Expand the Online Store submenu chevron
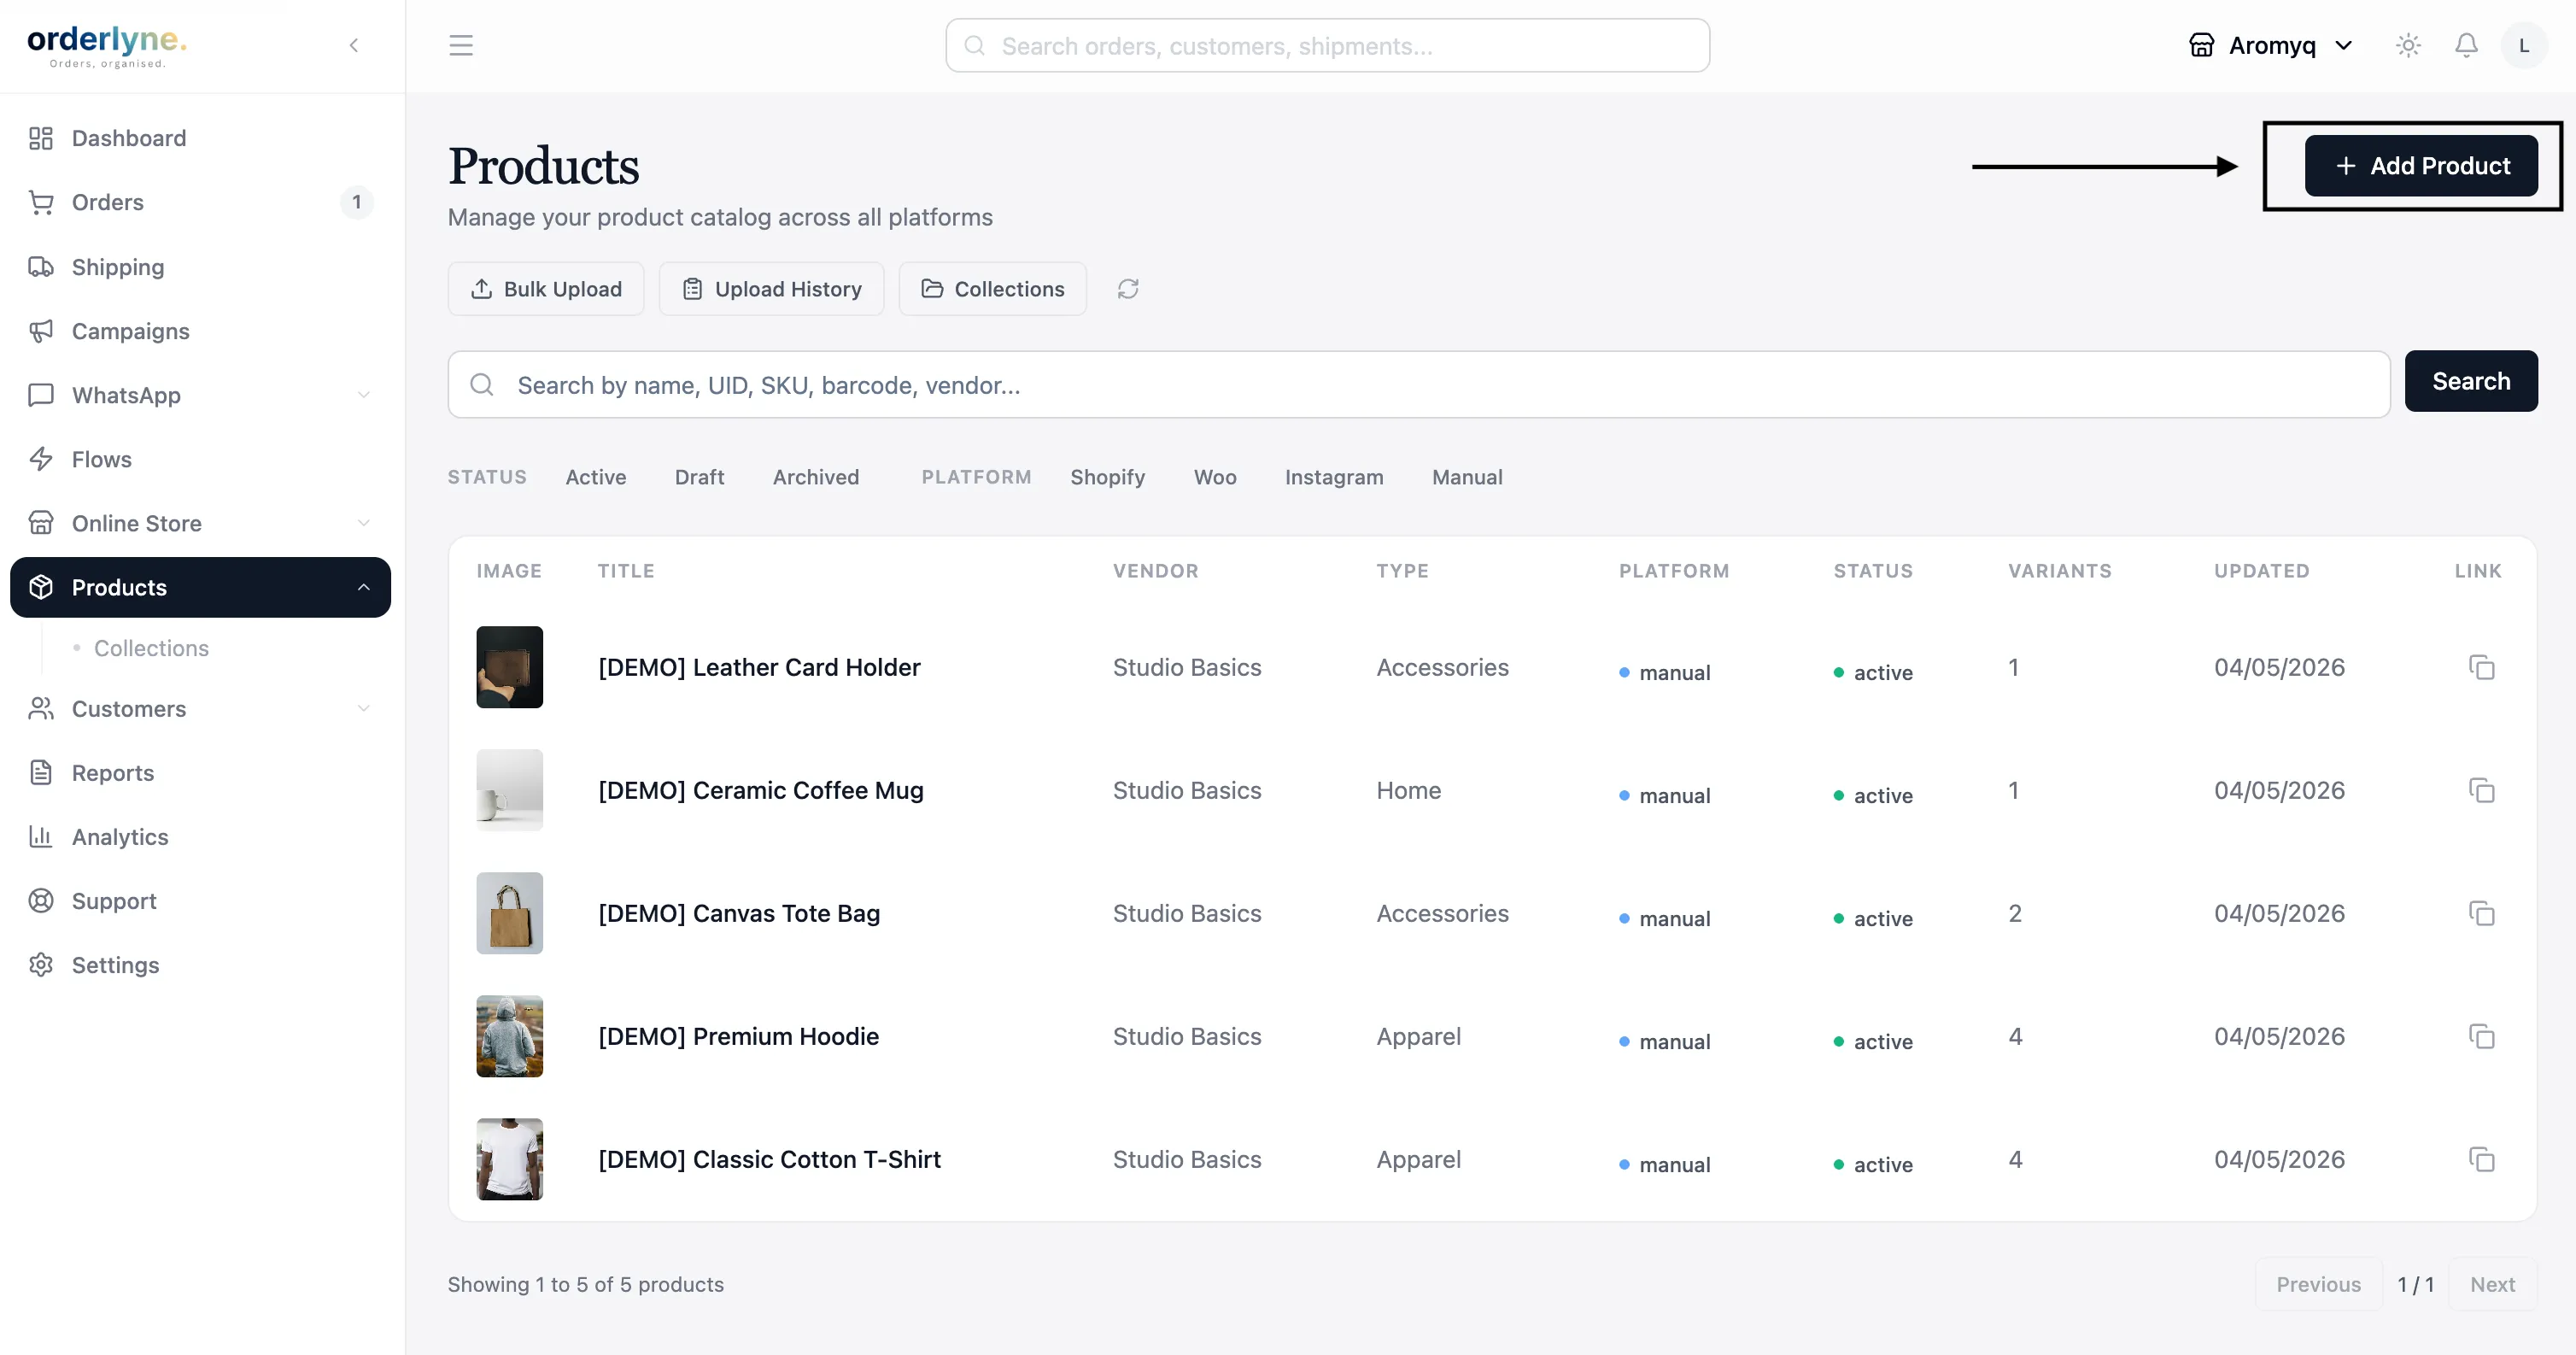 (364, 523)
